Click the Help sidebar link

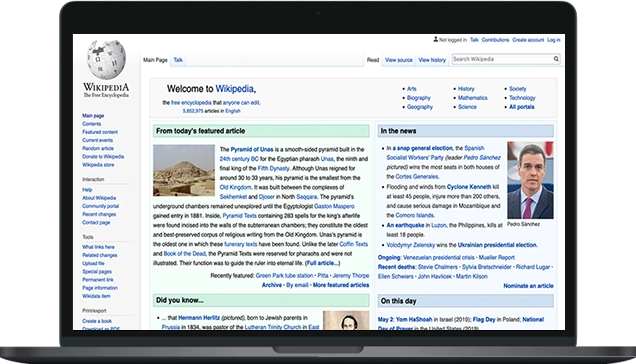(x=87, y=190)
